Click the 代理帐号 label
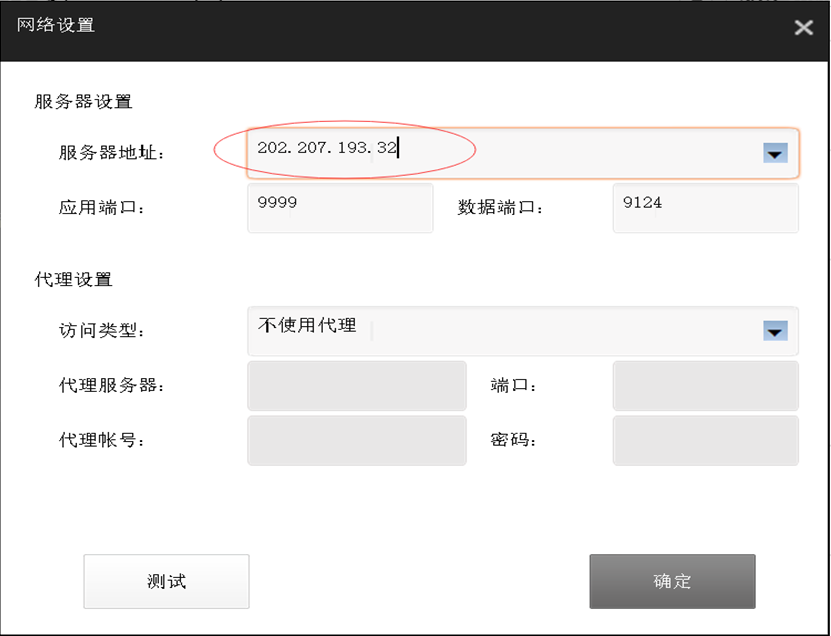Viewport: 831px width, 636px height. pos(102,440)
